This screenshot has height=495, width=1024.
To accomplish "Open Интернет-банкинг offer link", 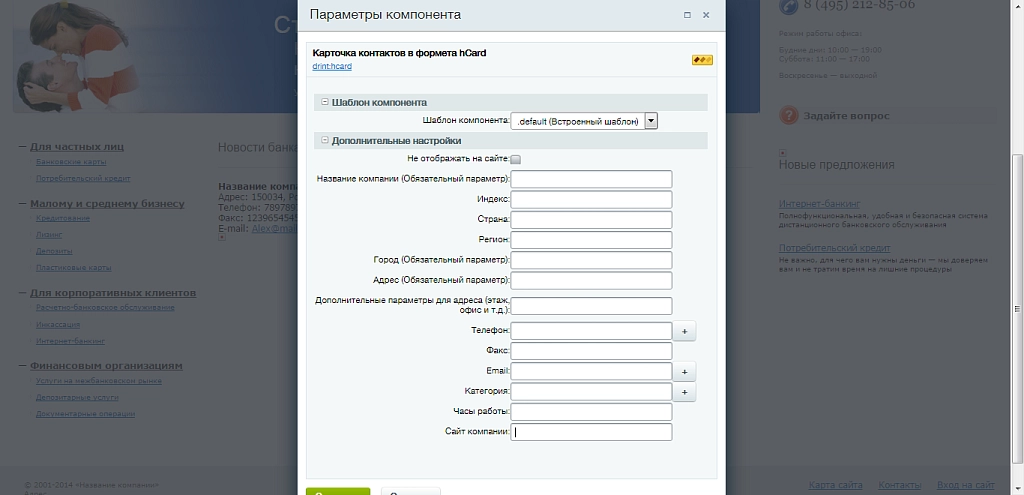I will pos(819,204).
